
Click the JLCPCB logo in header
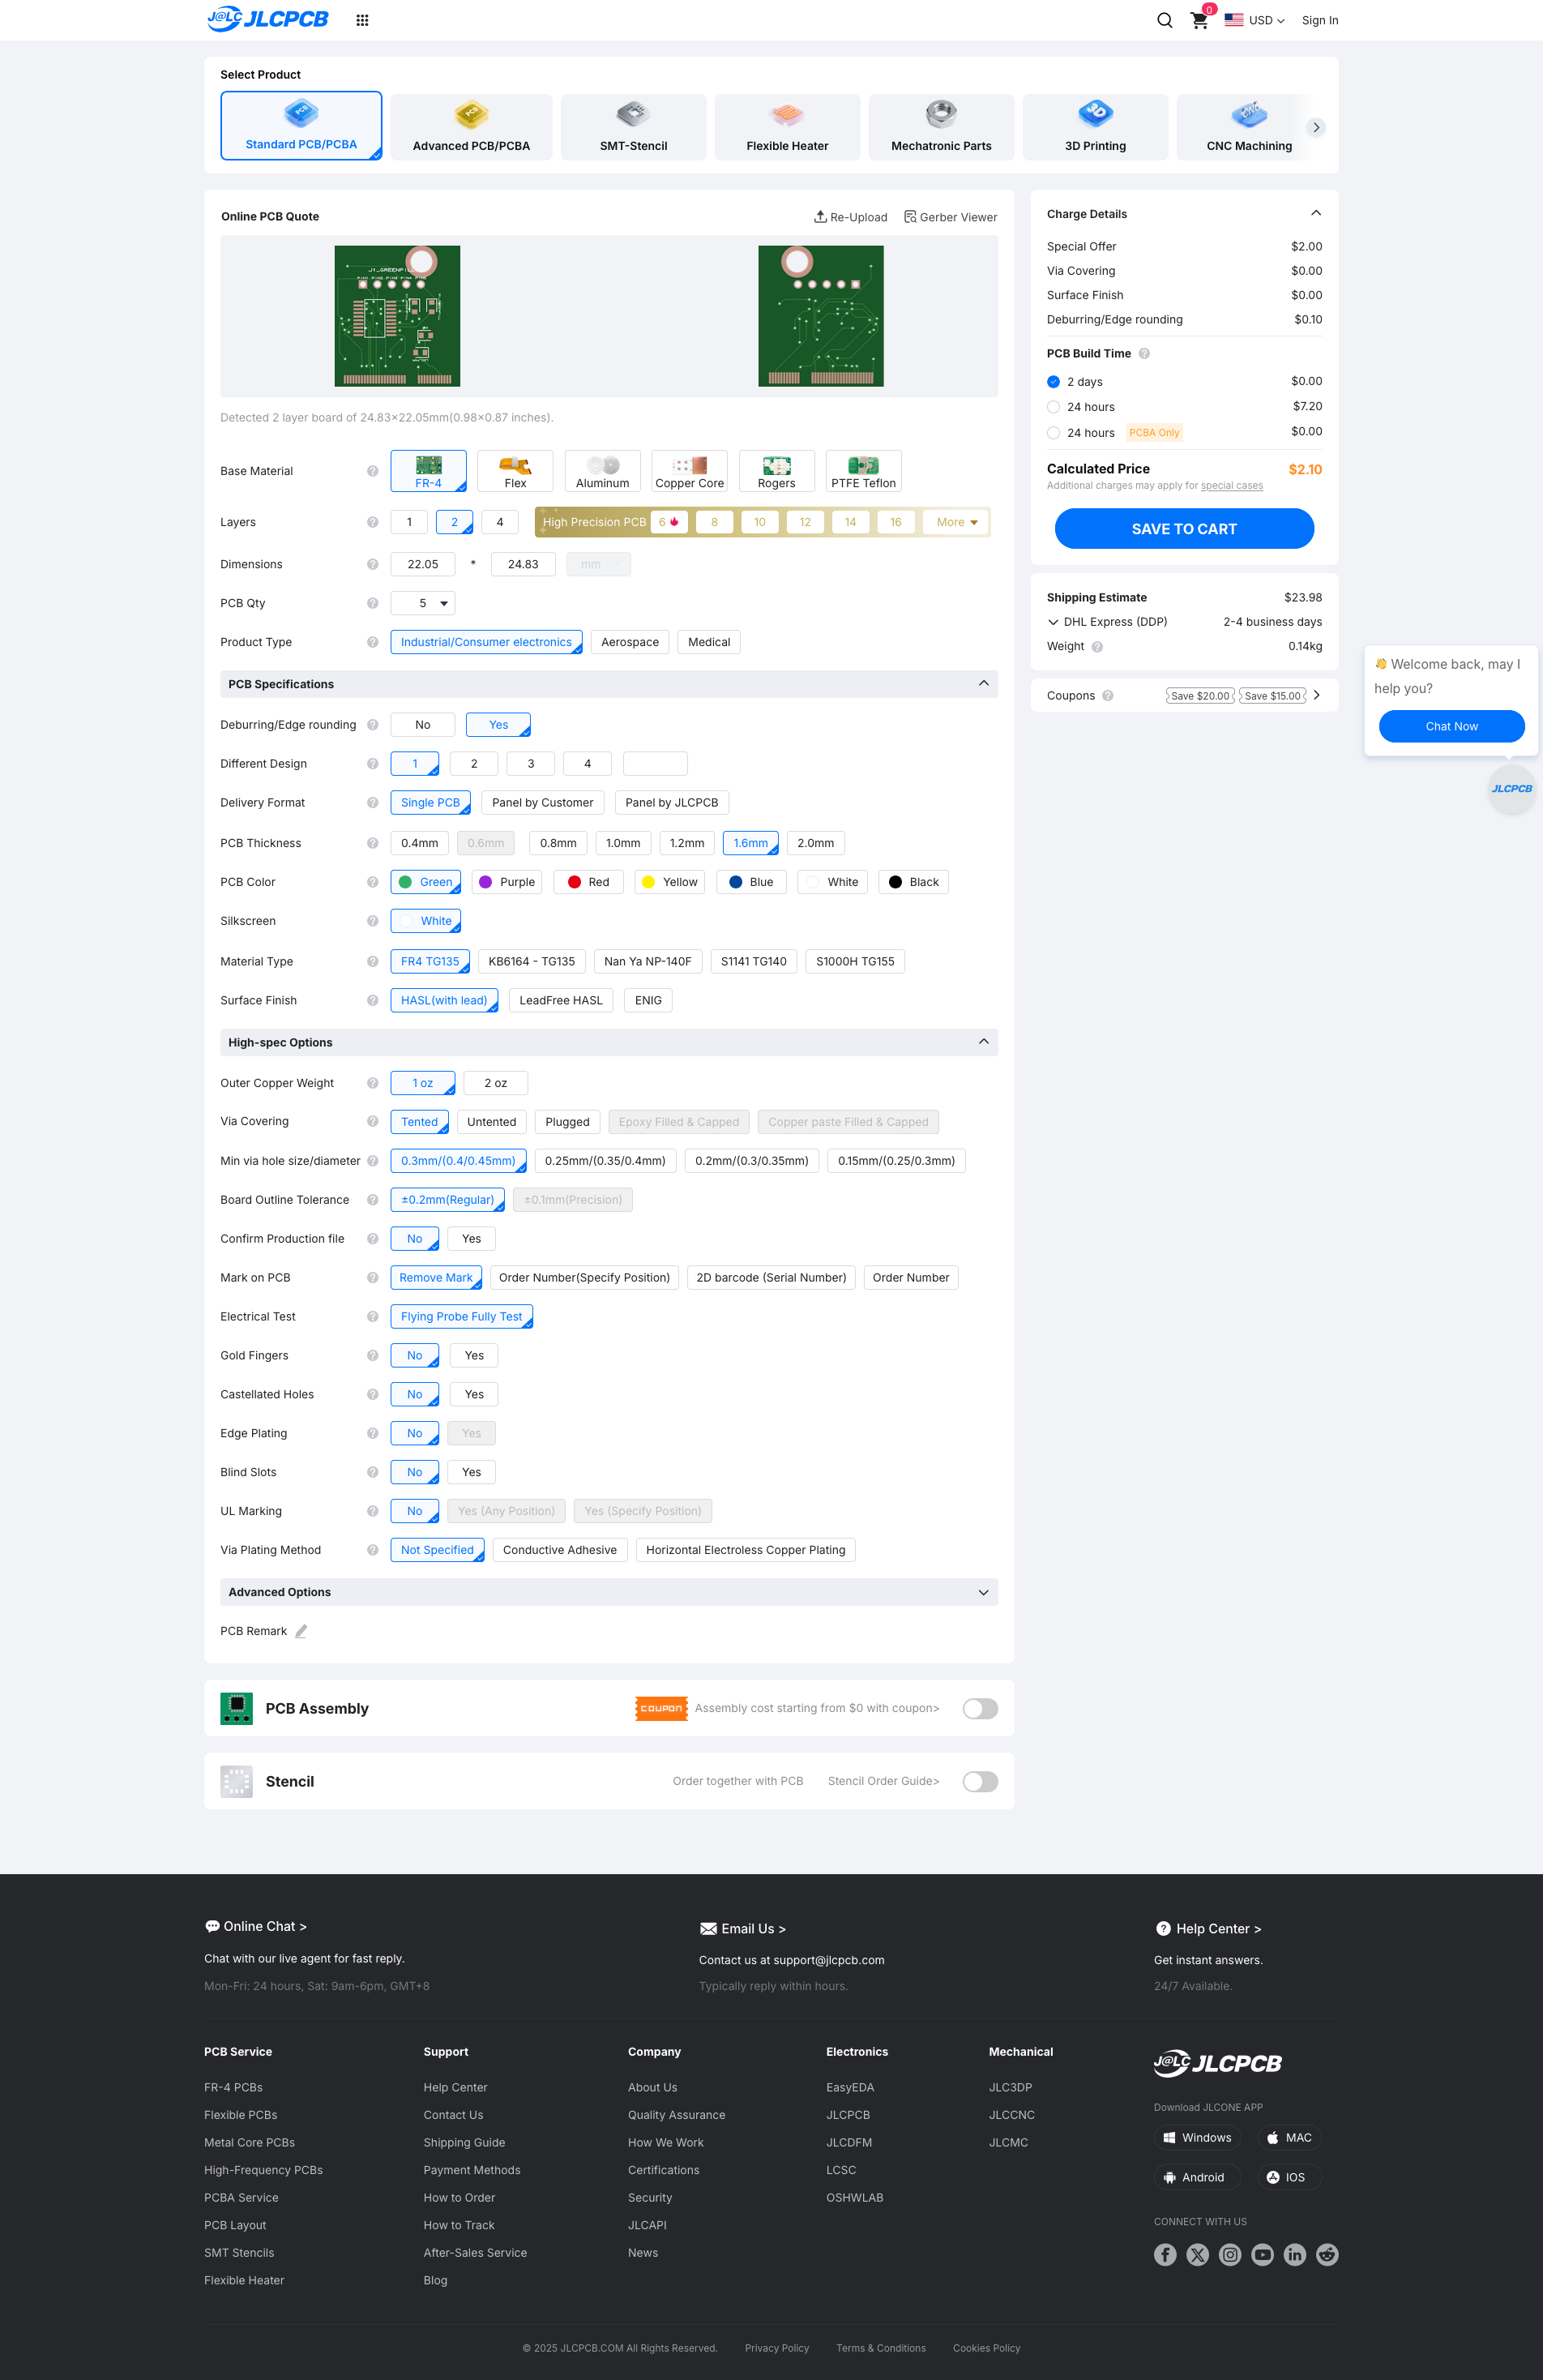[267, 19]
